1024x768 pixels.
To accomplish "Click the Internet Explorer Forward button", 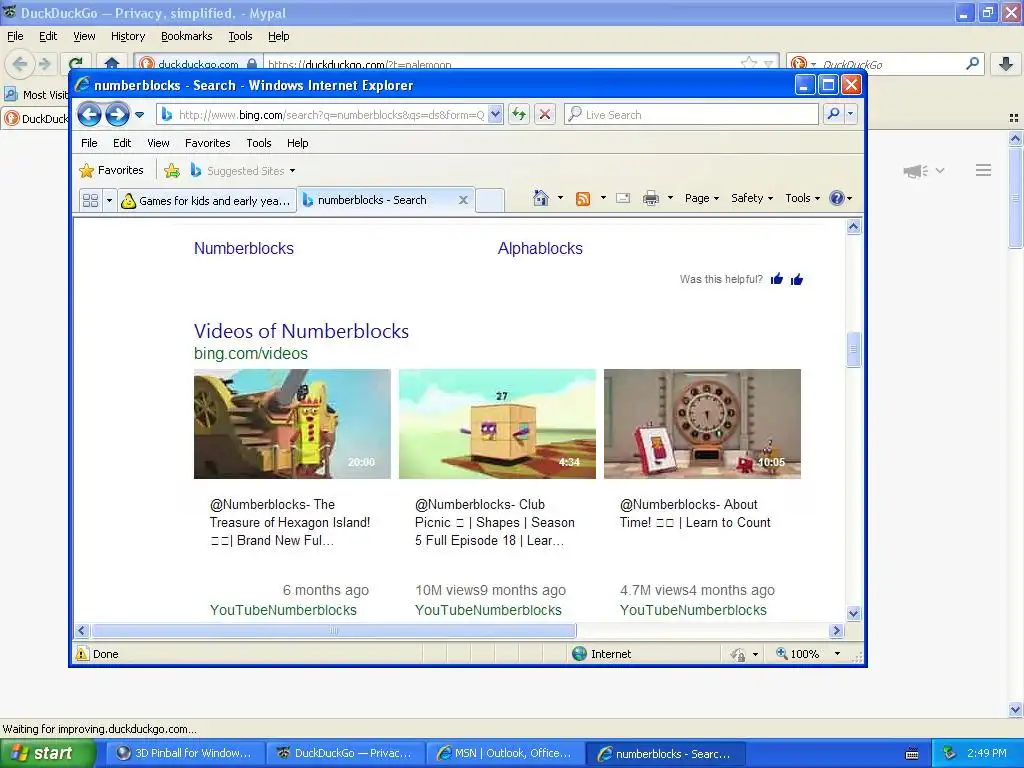I will pyautogui.click(x=118, y=115).
